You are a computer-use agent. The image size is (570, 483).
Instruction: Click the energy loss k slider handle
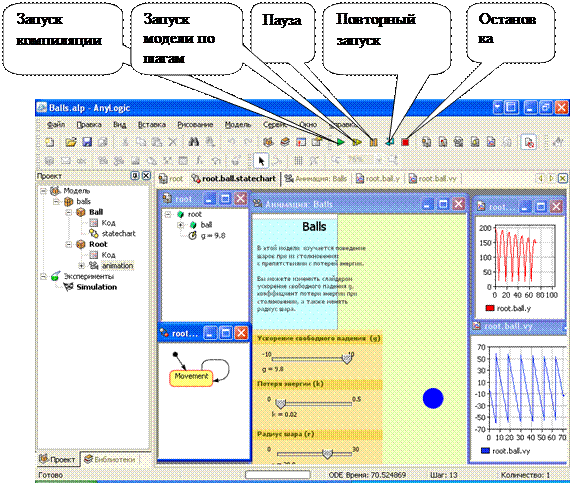[280, 403]
